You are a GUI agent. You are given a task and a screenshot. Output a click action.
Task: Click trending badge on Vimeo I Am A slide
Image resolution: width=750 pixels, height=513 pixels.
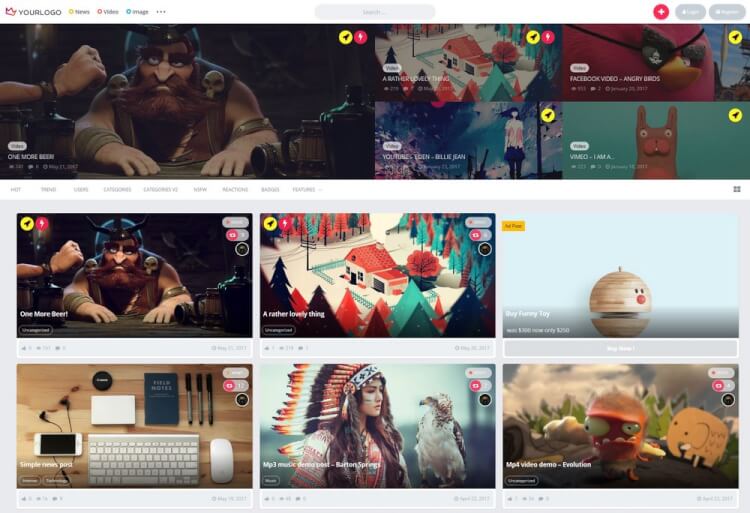(x=735, y=115)
